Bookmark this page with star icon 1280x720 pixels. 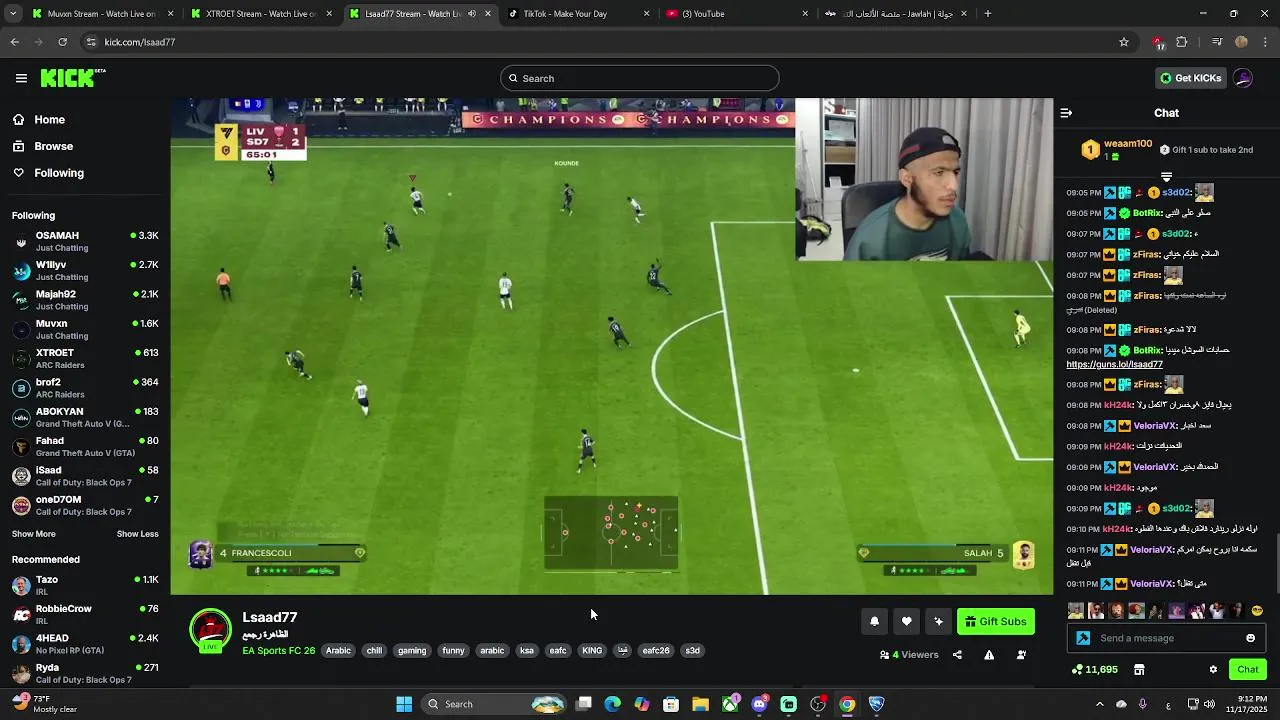click(1124, 42)
